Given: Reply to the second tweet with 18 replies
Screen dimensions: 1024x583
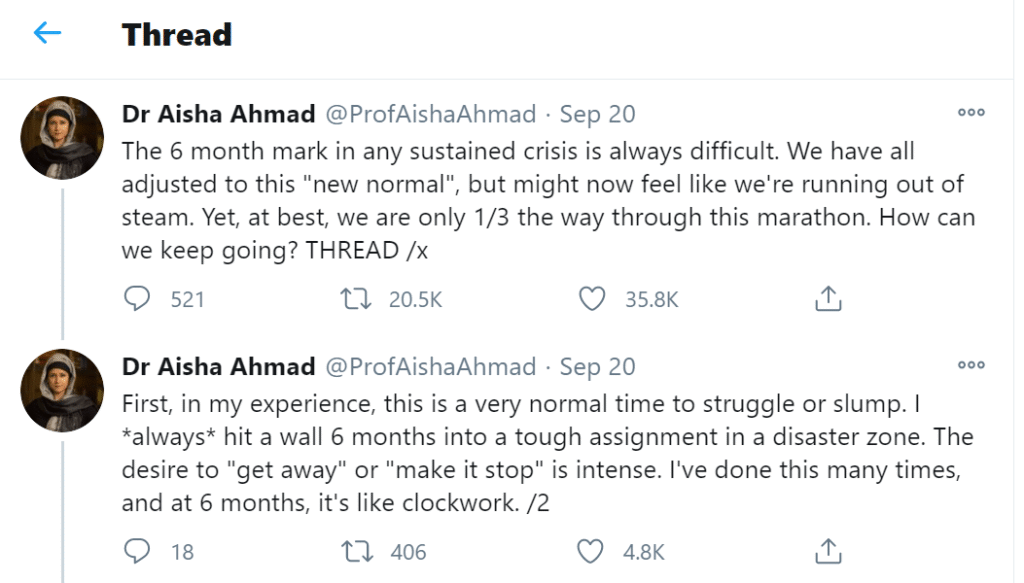Looking at the screenshot, I should click(x=137, y=551).
